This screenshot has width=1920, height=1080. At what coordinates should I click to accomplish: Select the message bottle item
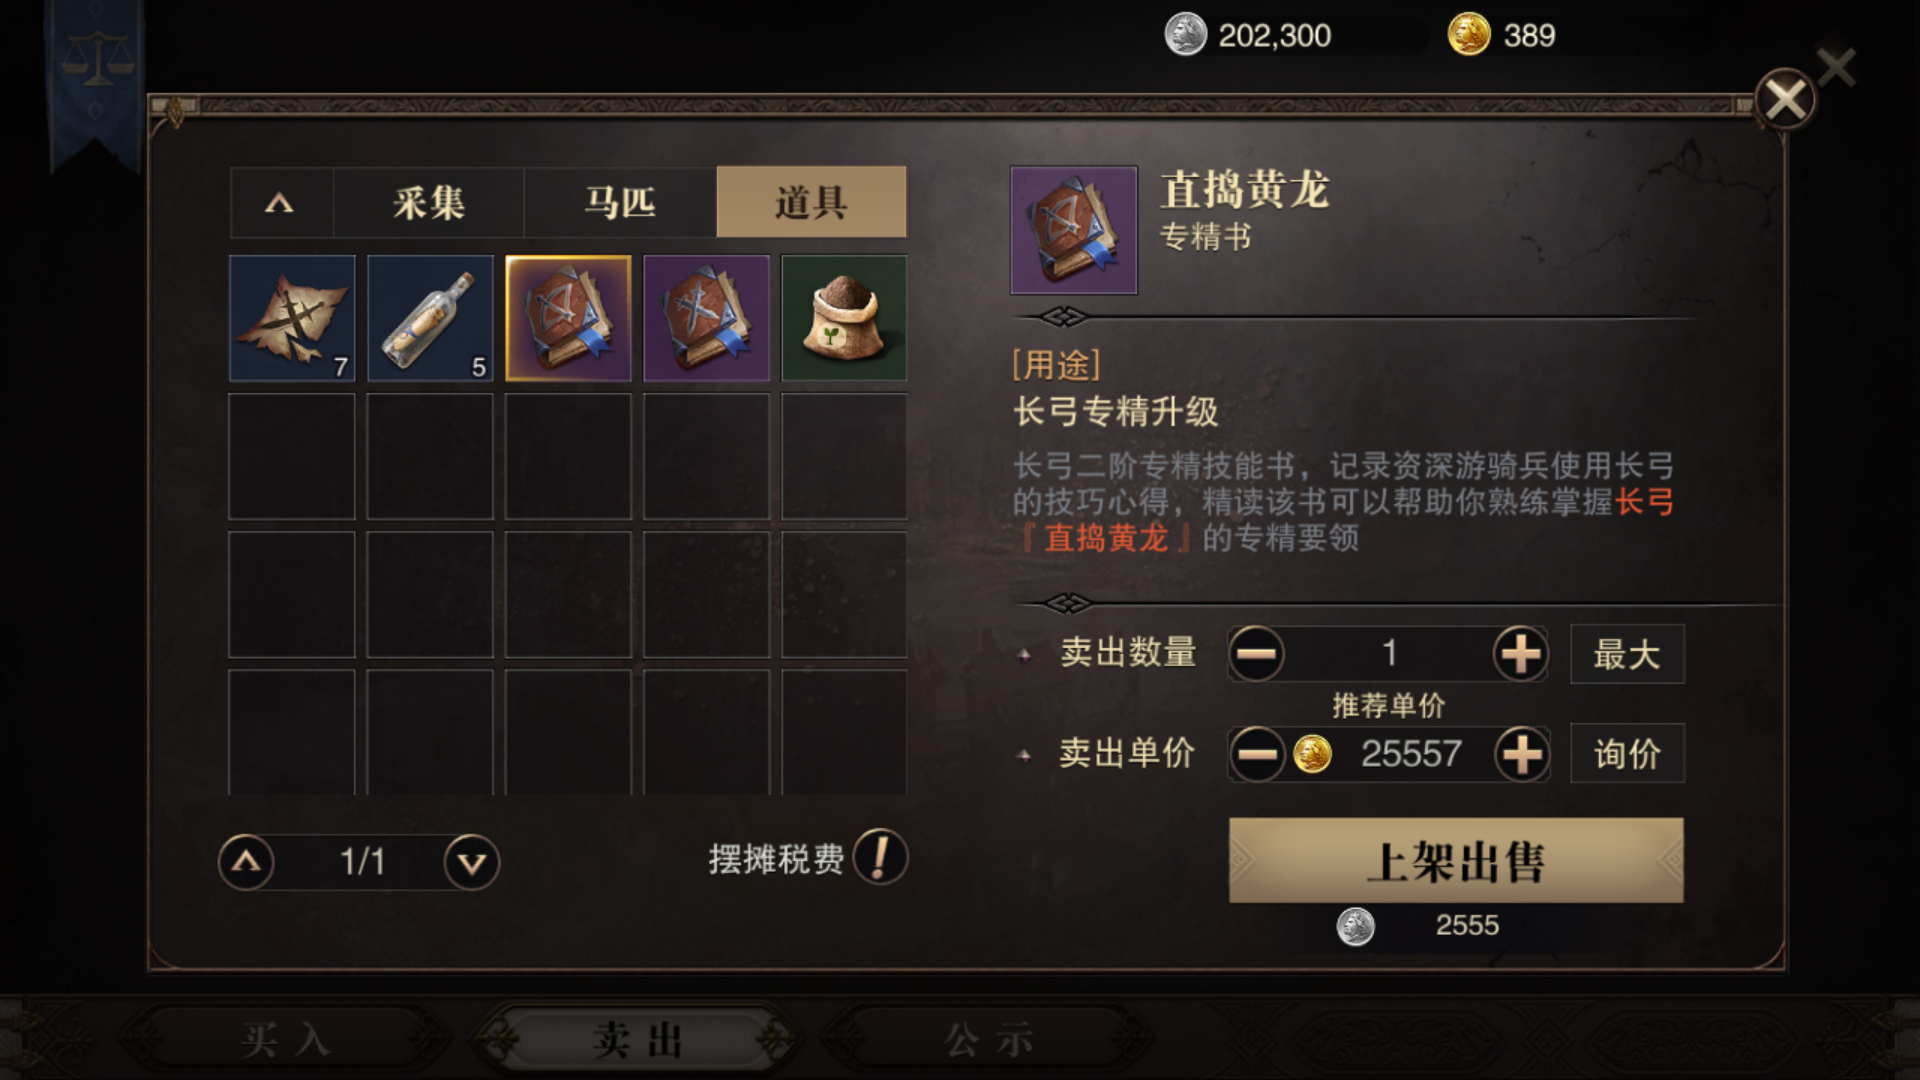coord(430,318)
